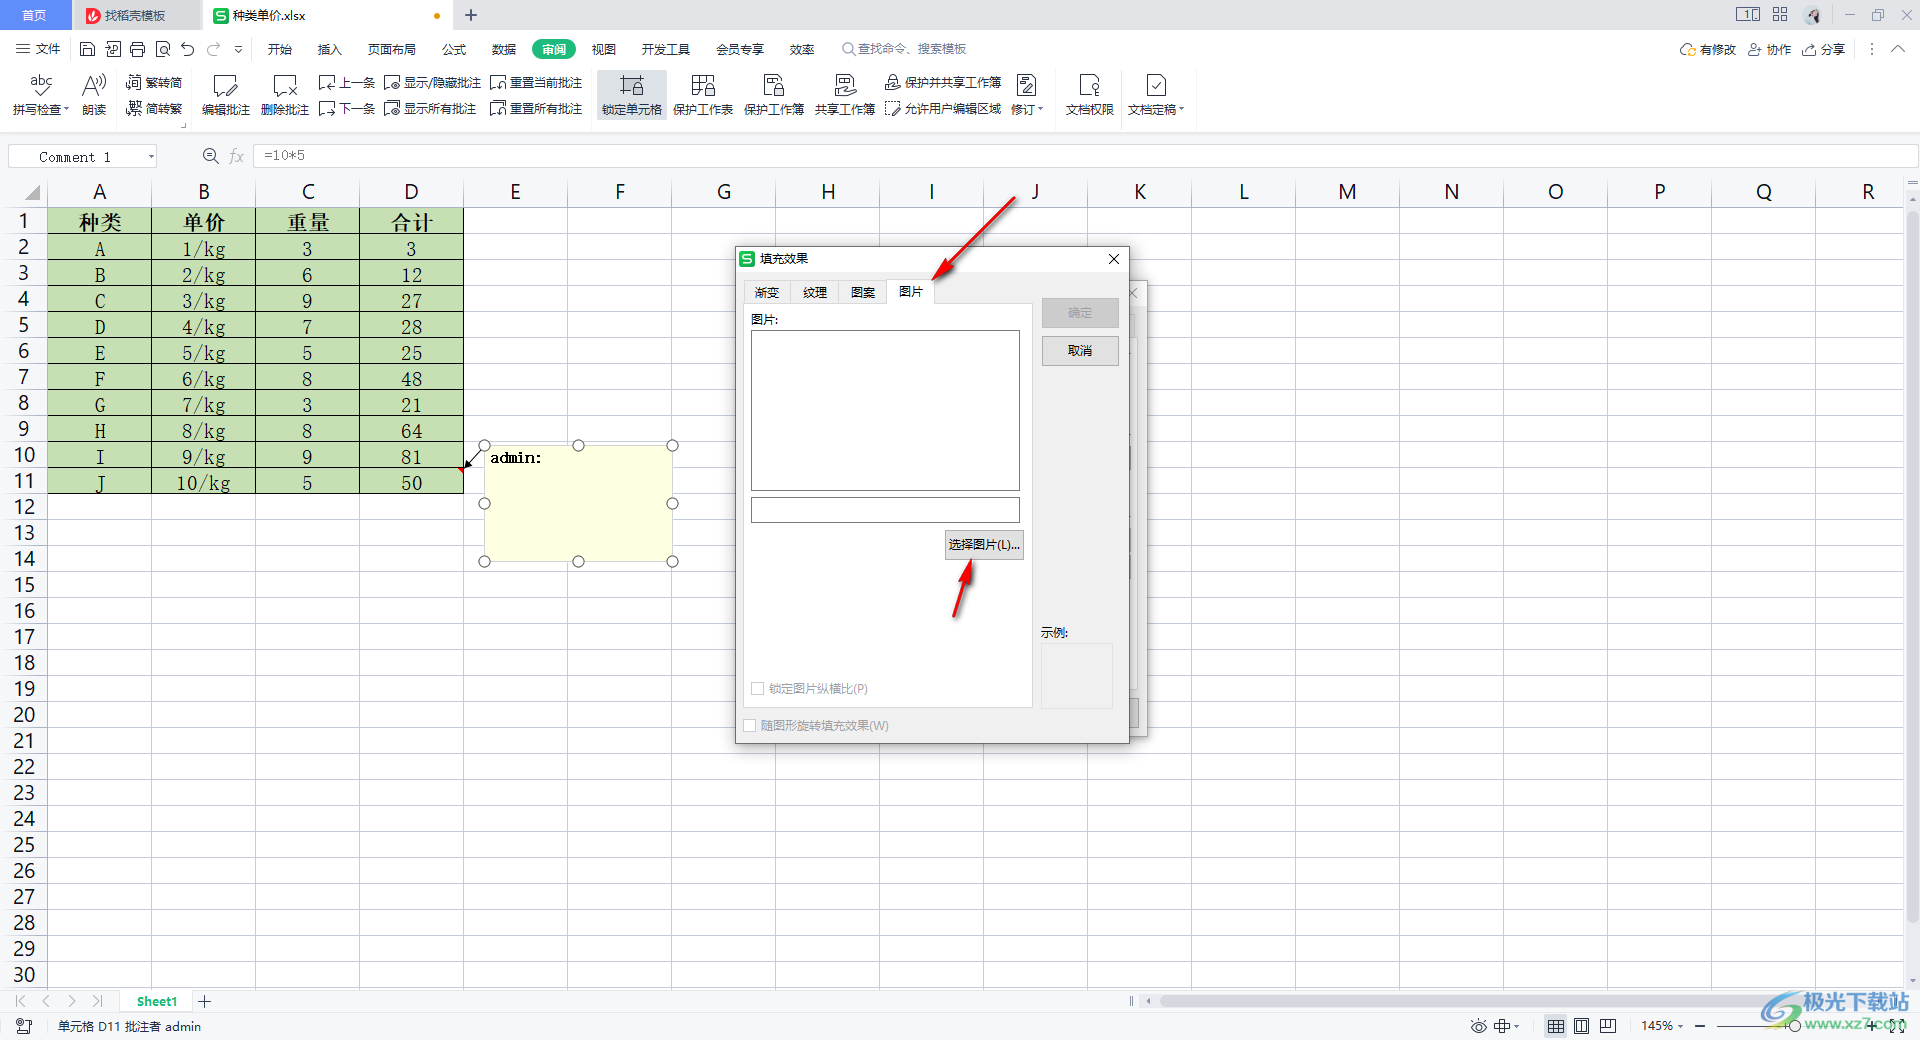
Task: Click the picture file name field in dialog
Action: tap(885, 510)
